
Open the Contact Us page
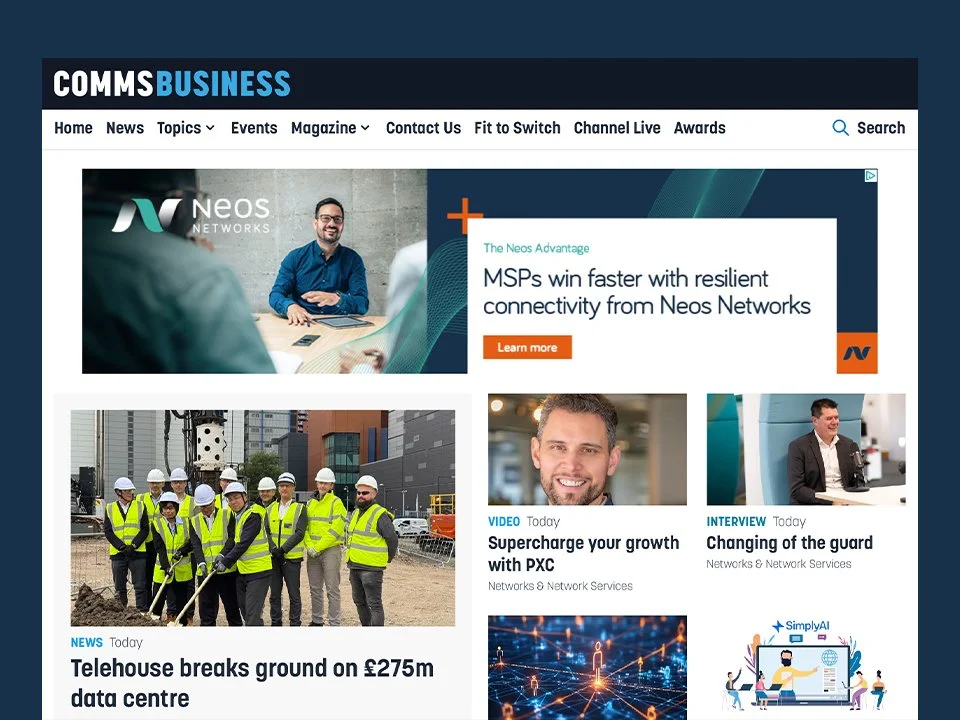[423, 128]
